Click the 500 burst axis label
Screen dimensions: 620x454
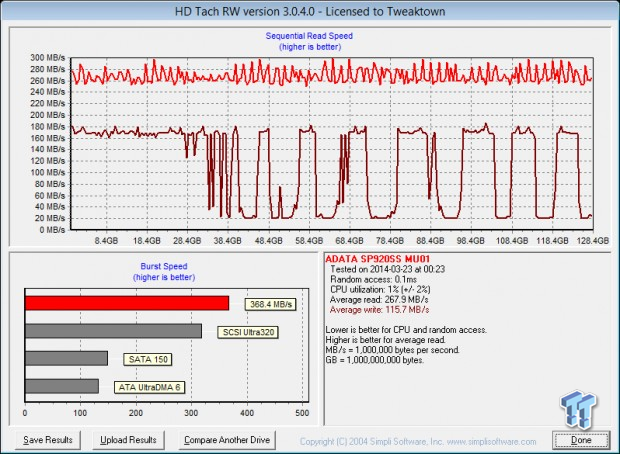pyautogui.click(x=302, y=413)
